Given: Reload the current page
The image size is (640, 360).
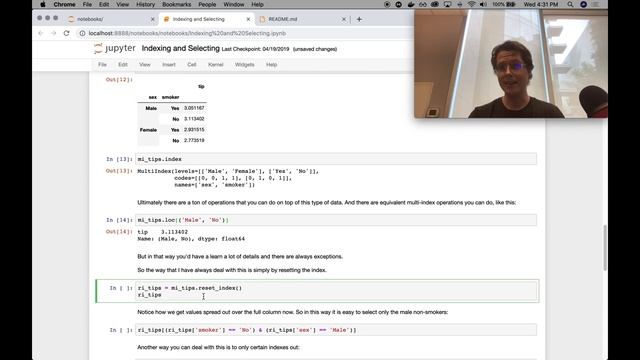Looking at the screenshot, I should pyautogui.click(x=67, y=33).
